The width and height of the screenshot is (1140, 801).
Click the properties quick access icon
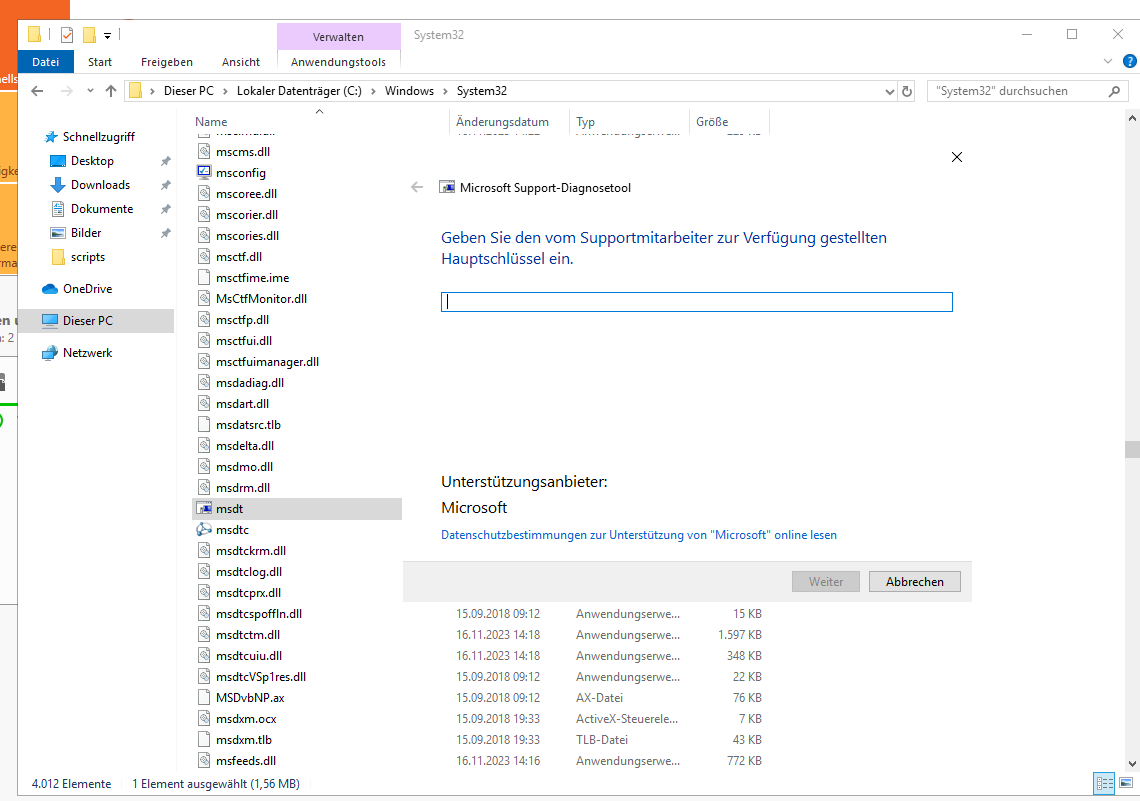pos(67,35)
